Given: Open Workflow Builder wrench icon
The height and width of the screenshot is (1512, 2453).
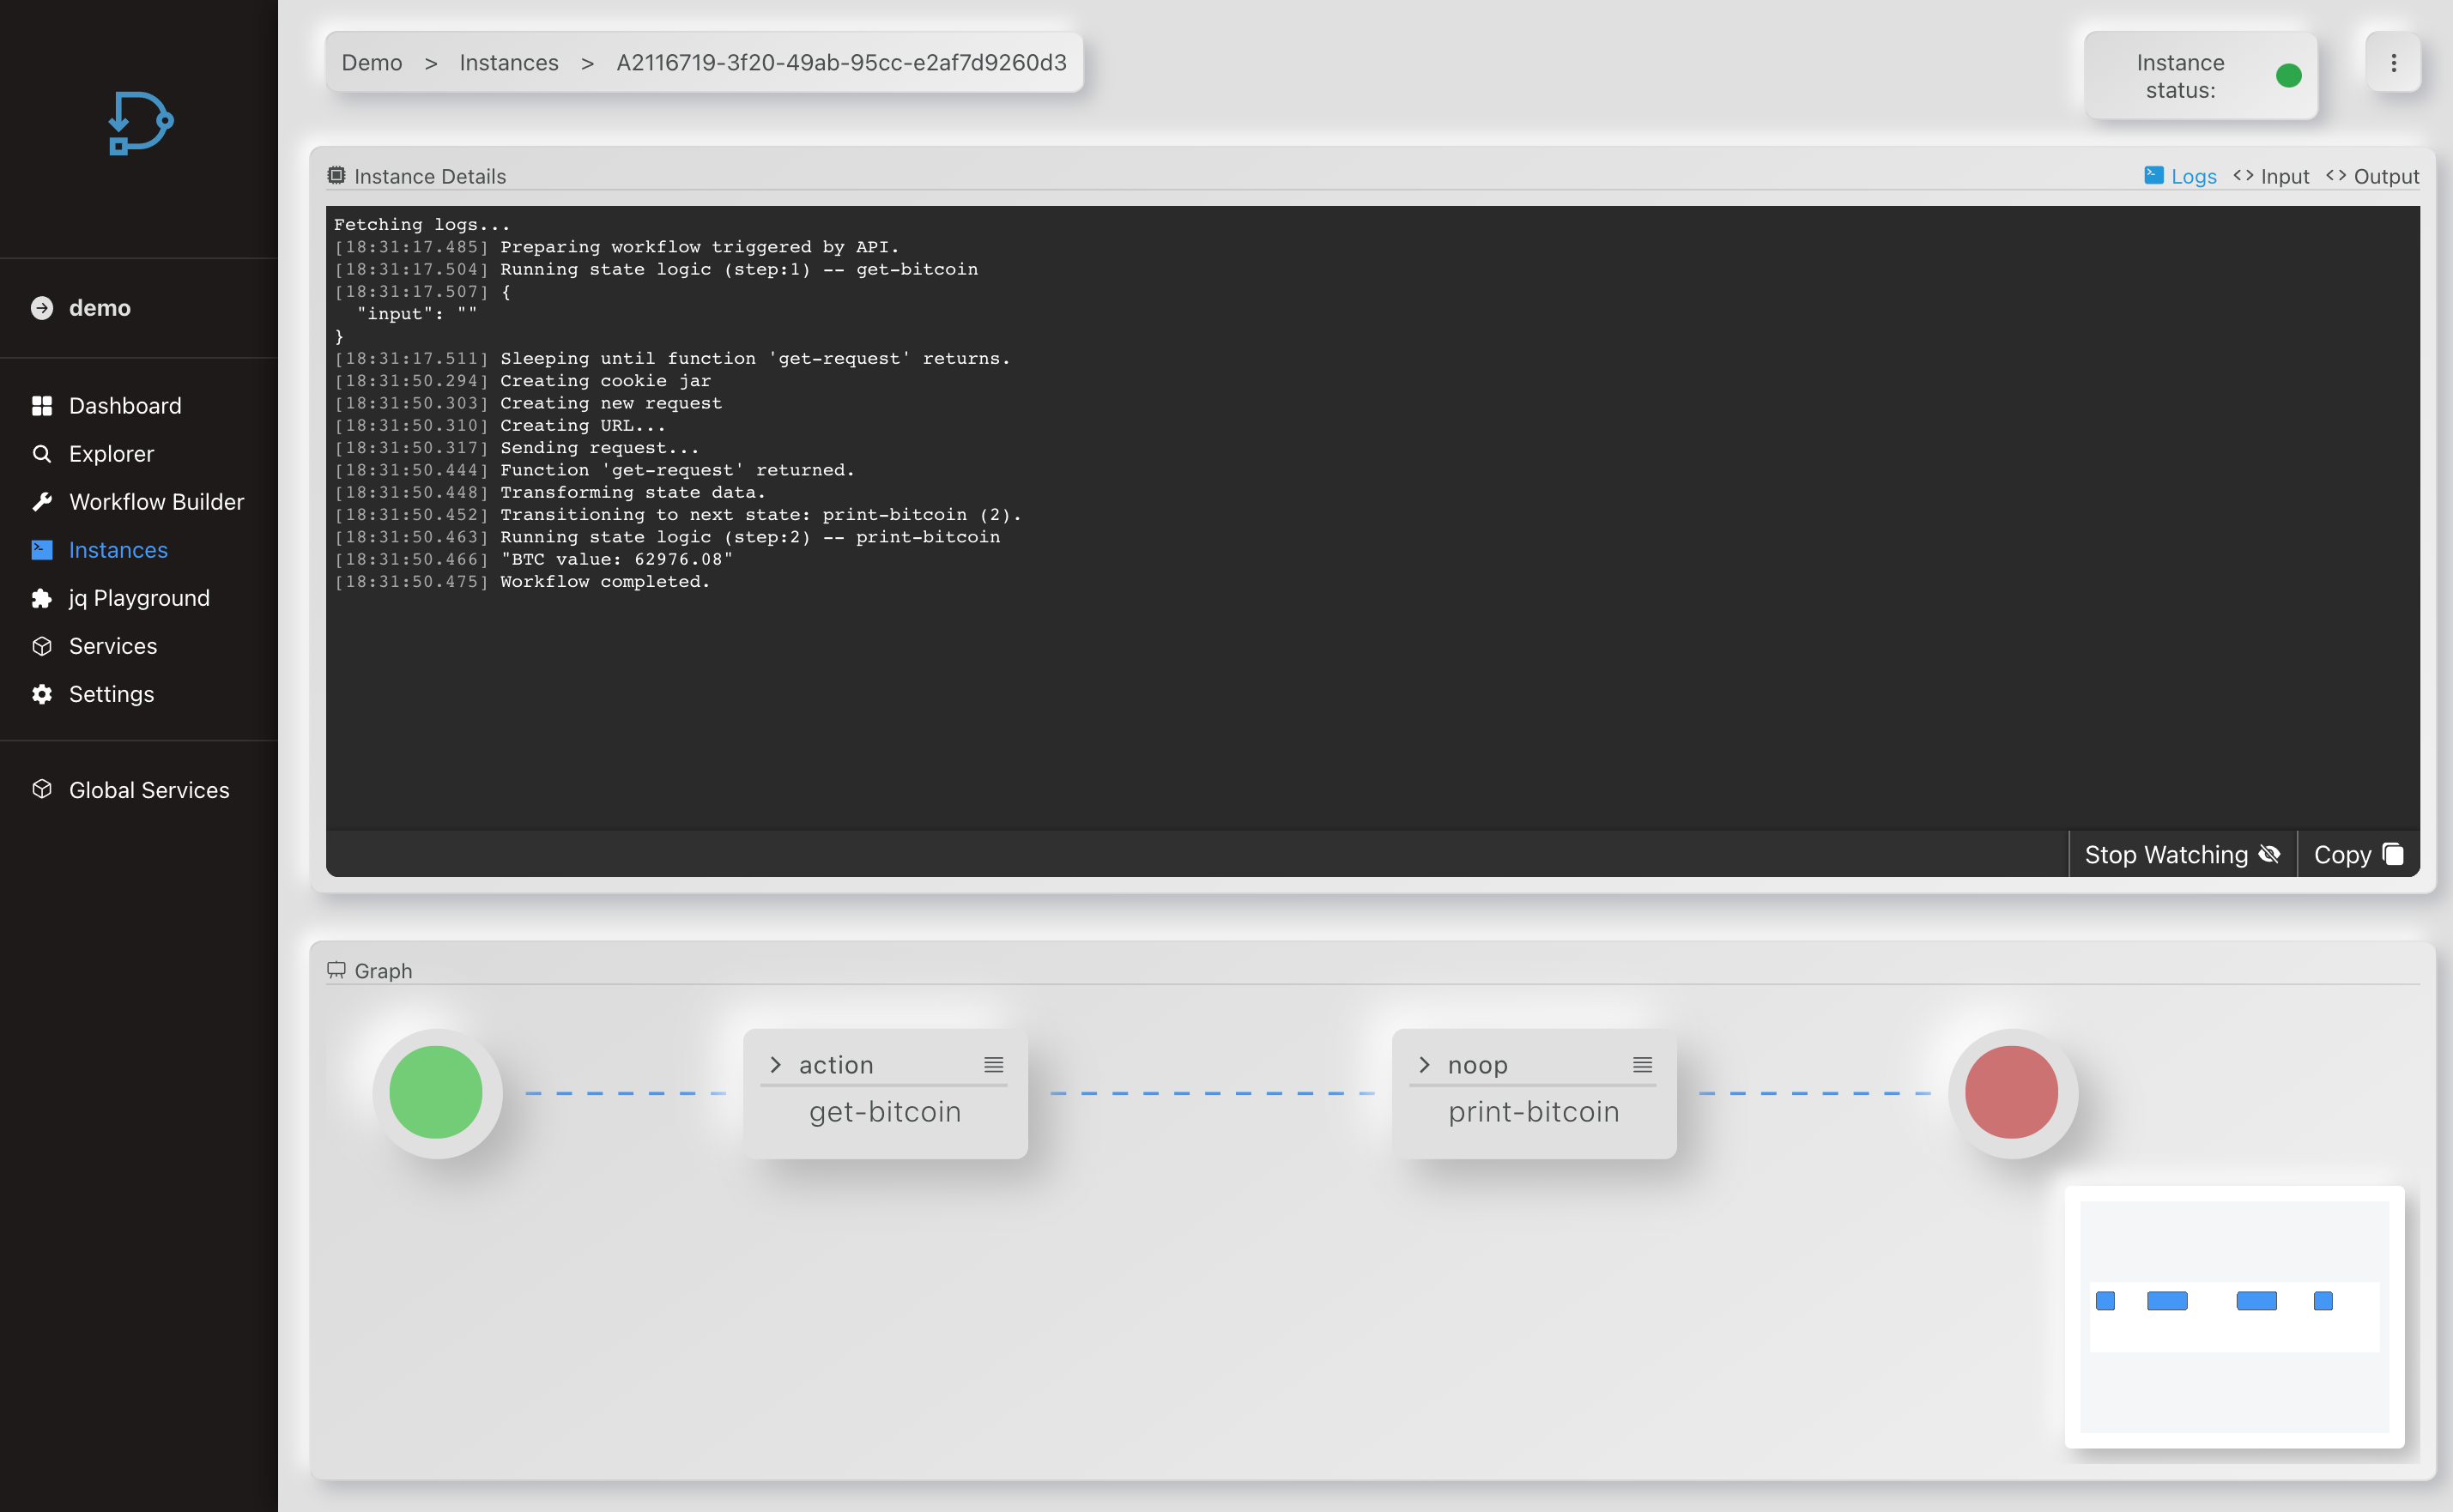Looking at the screenshot, I should pos(42,501).
